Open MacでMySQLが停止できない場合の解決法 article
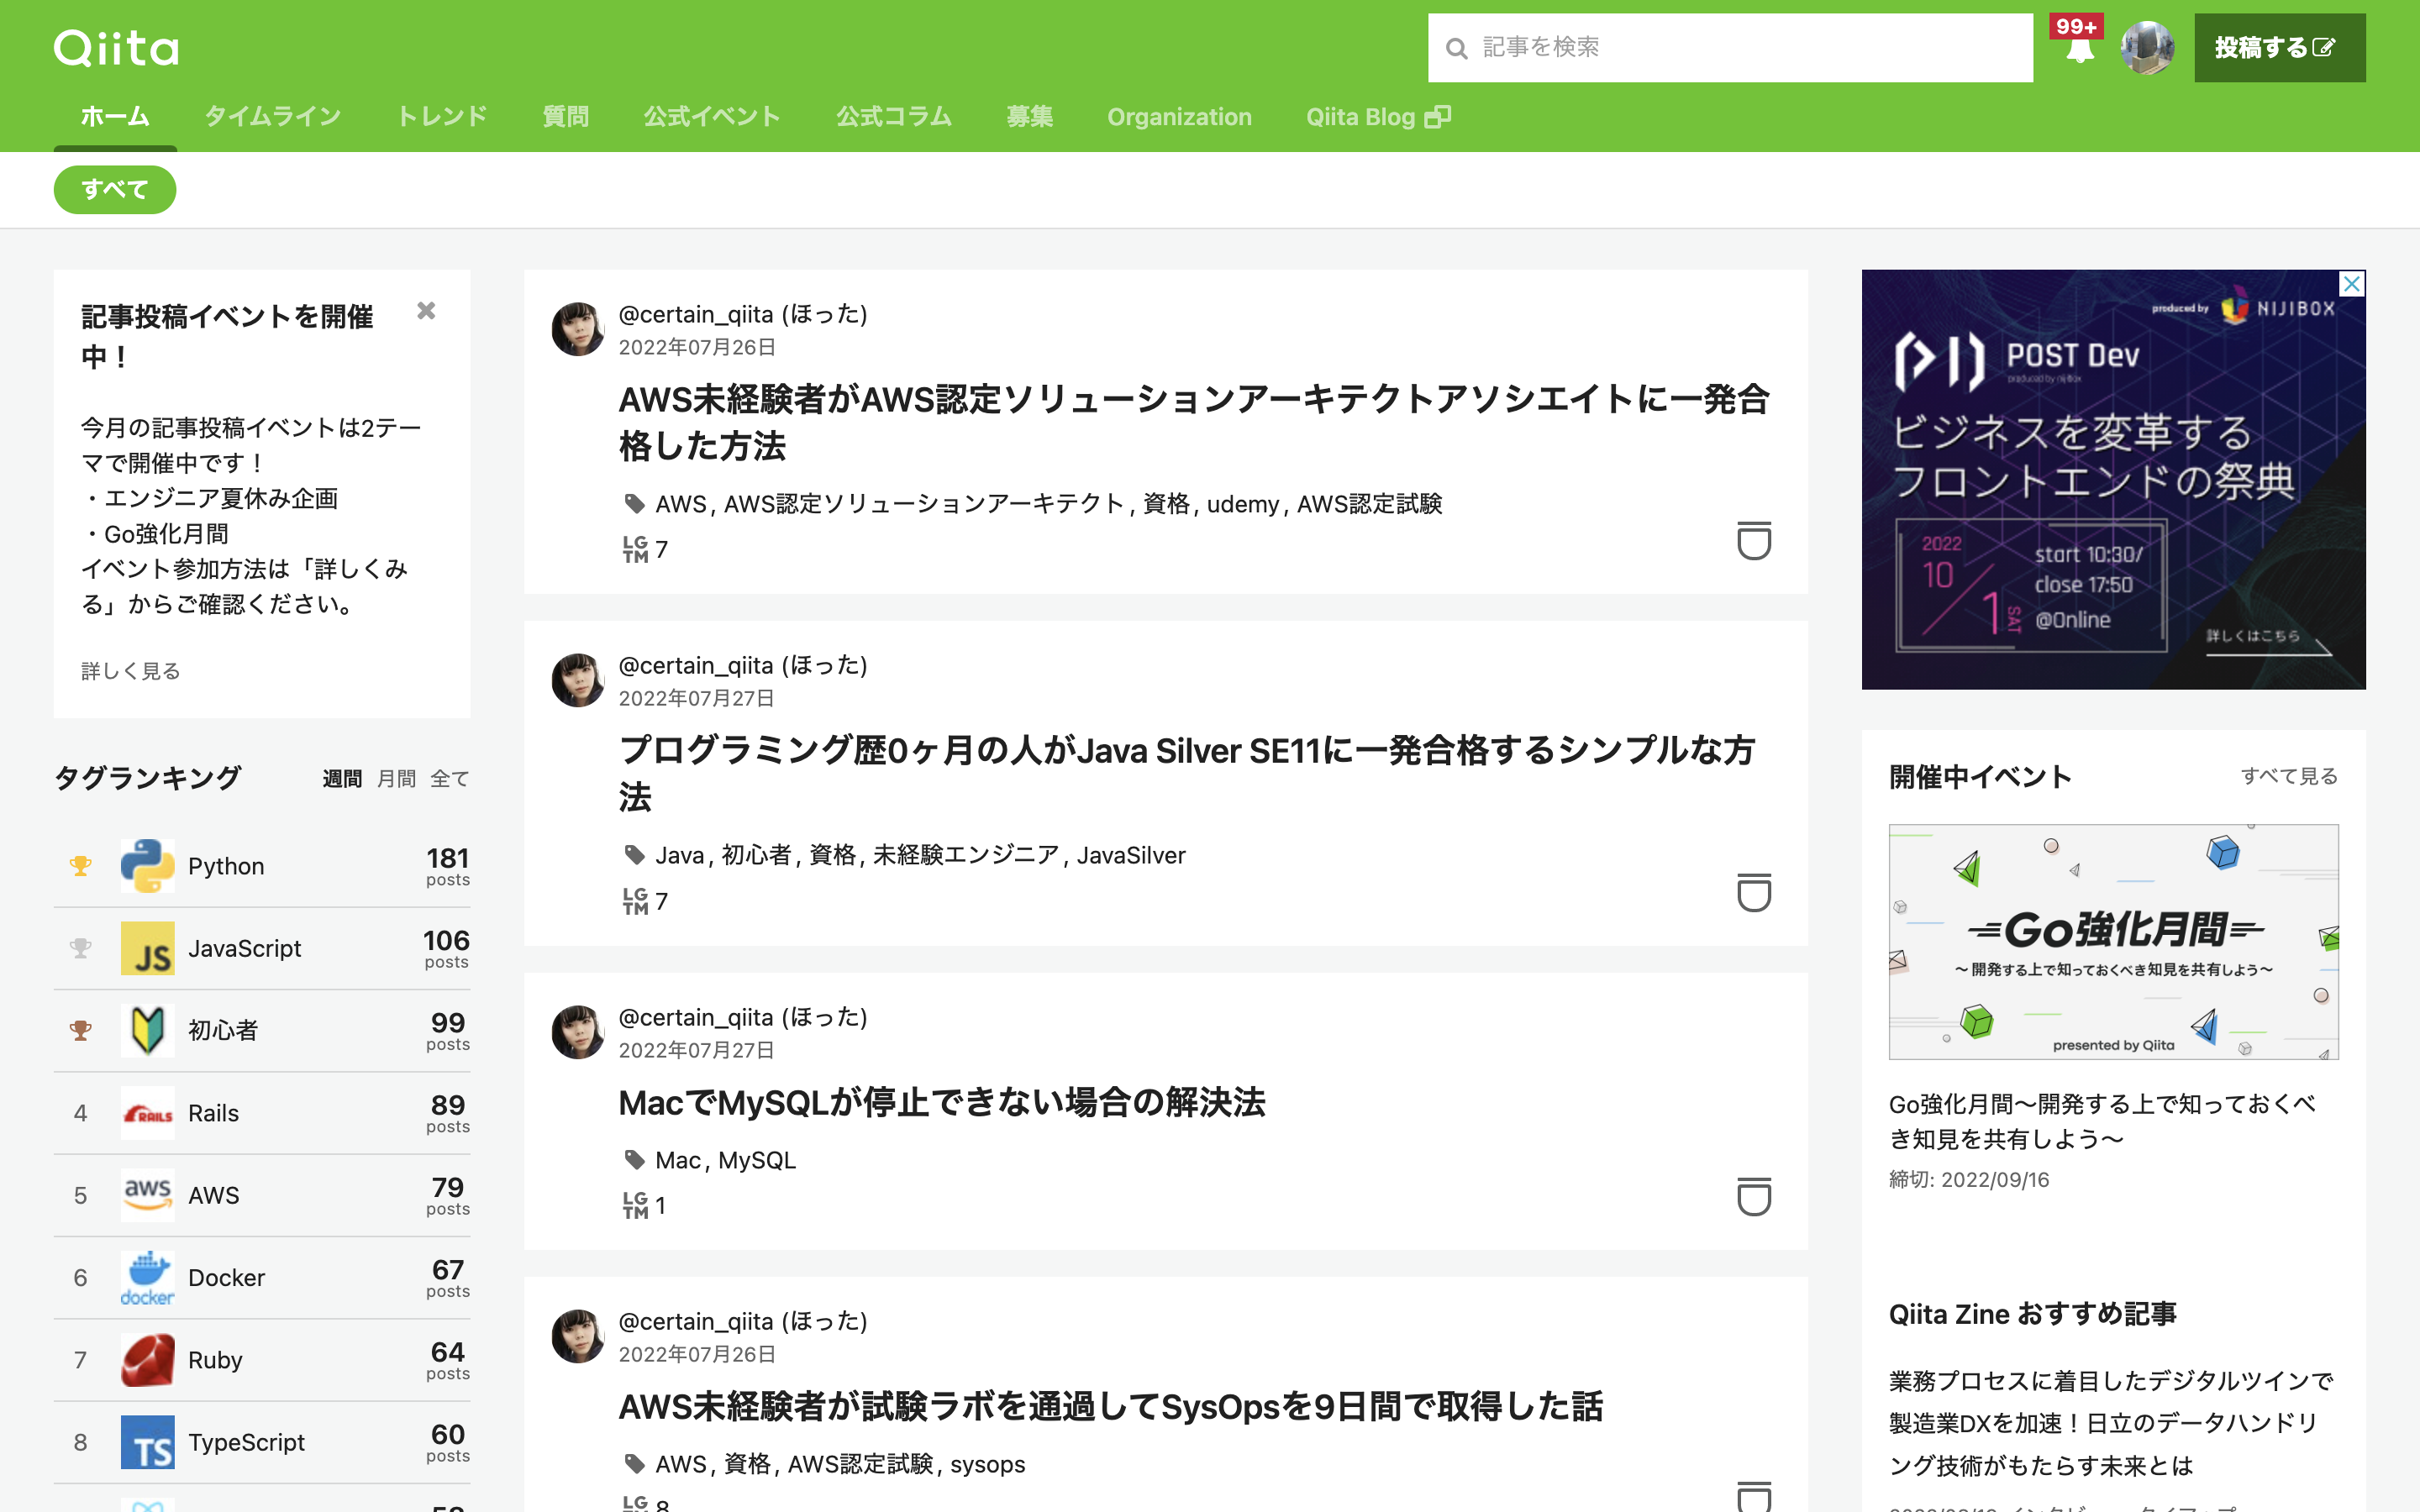2420x1512 pixels. pos(942,1102)
